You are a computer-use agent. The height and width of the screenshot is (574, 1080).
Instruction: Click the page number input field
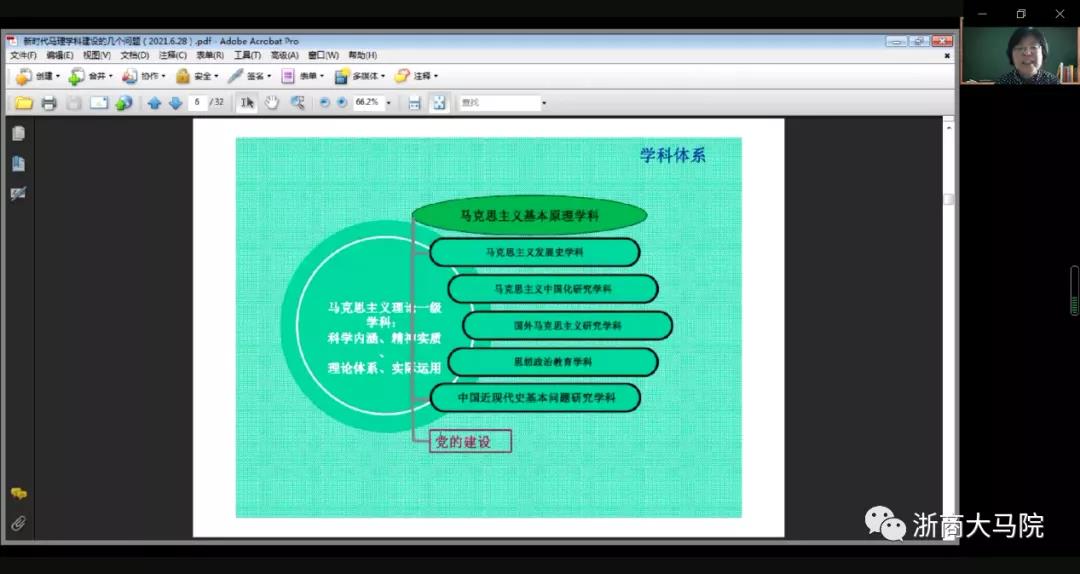tap(196, 103)
